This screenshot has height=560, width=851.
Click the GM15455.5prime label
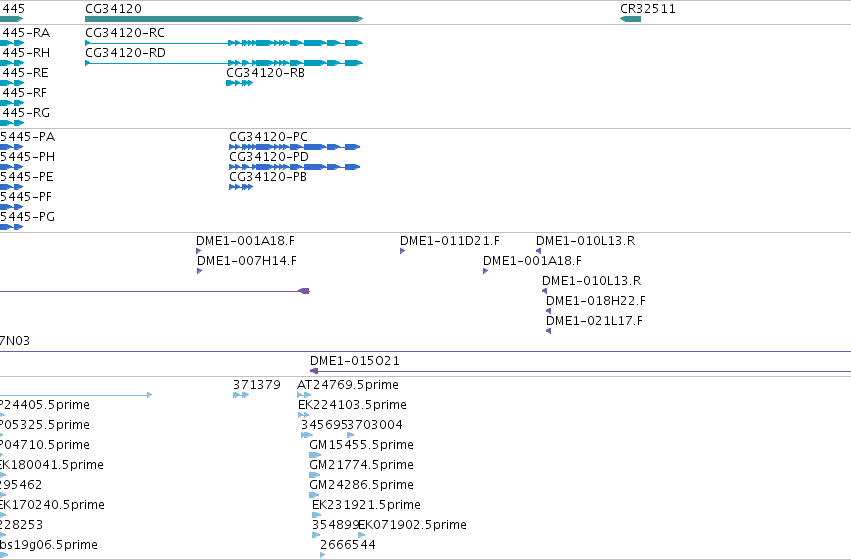(361, 445)
